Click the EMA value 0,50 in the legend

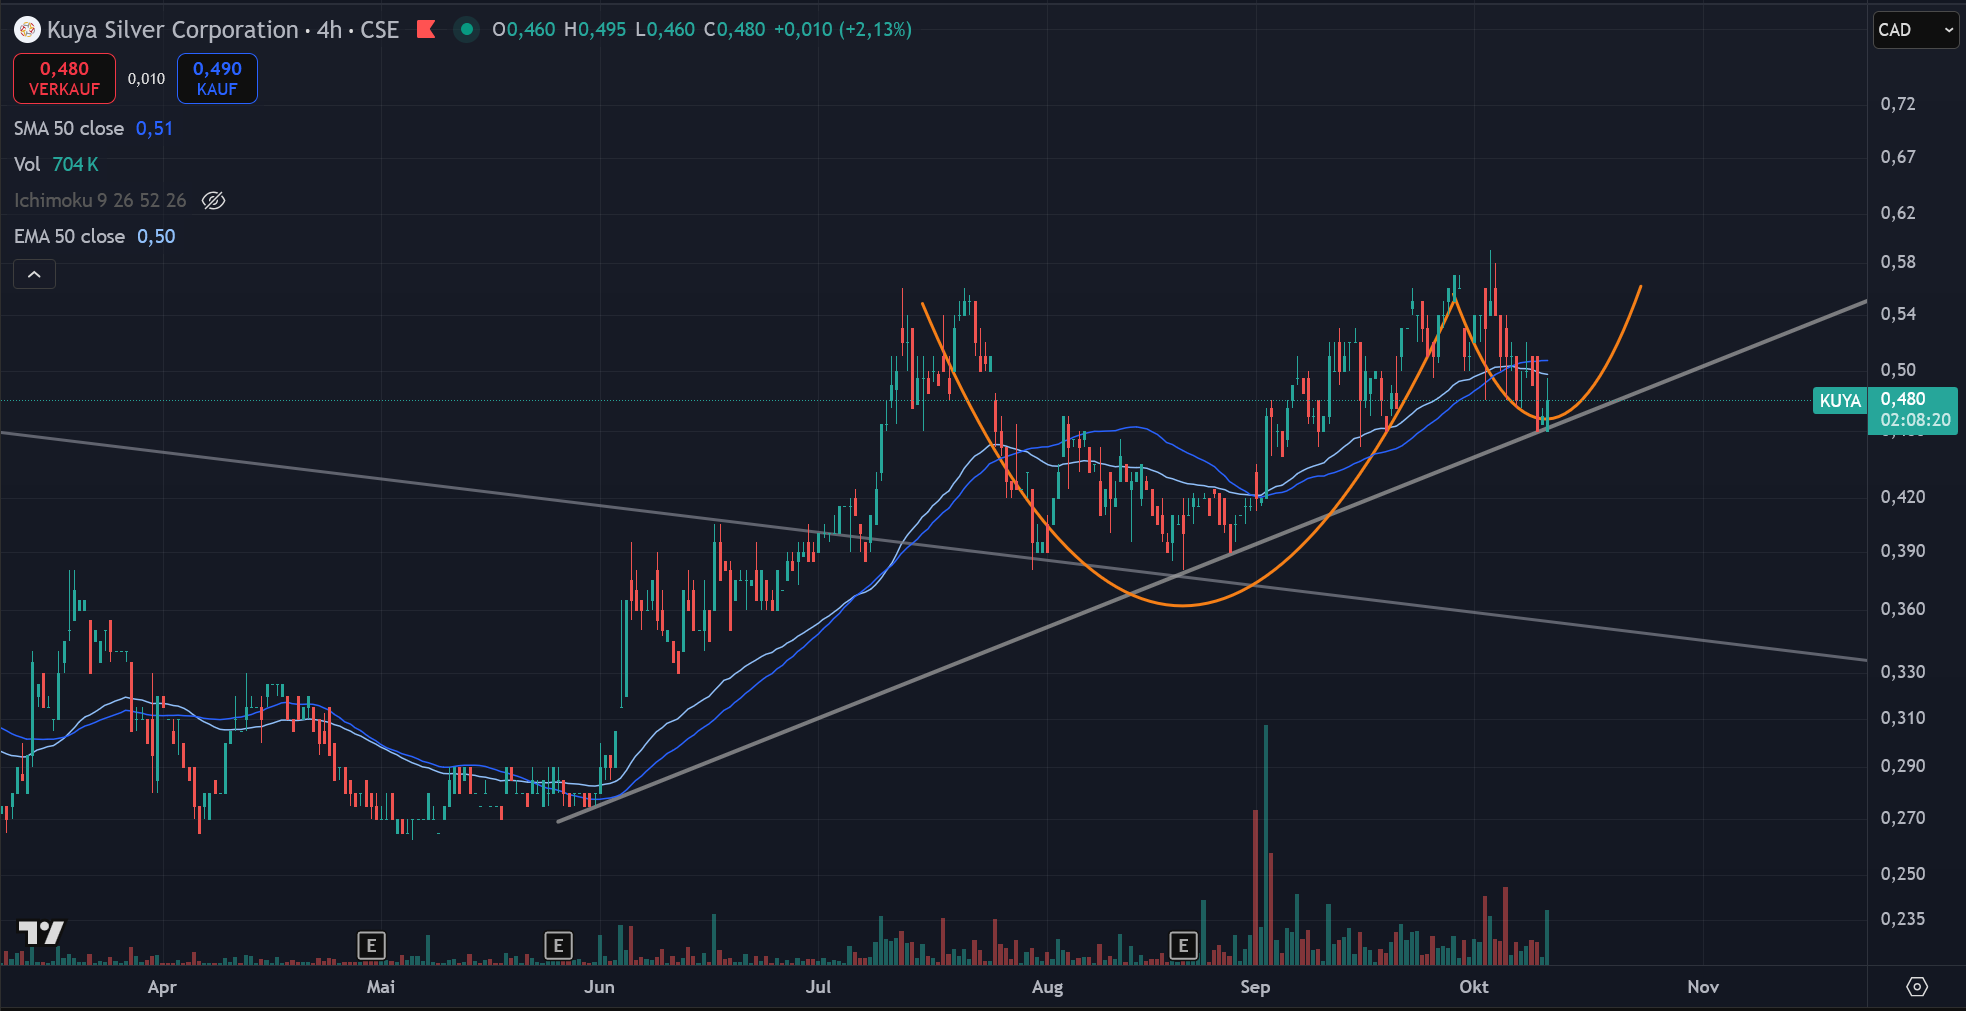[156, 236]
